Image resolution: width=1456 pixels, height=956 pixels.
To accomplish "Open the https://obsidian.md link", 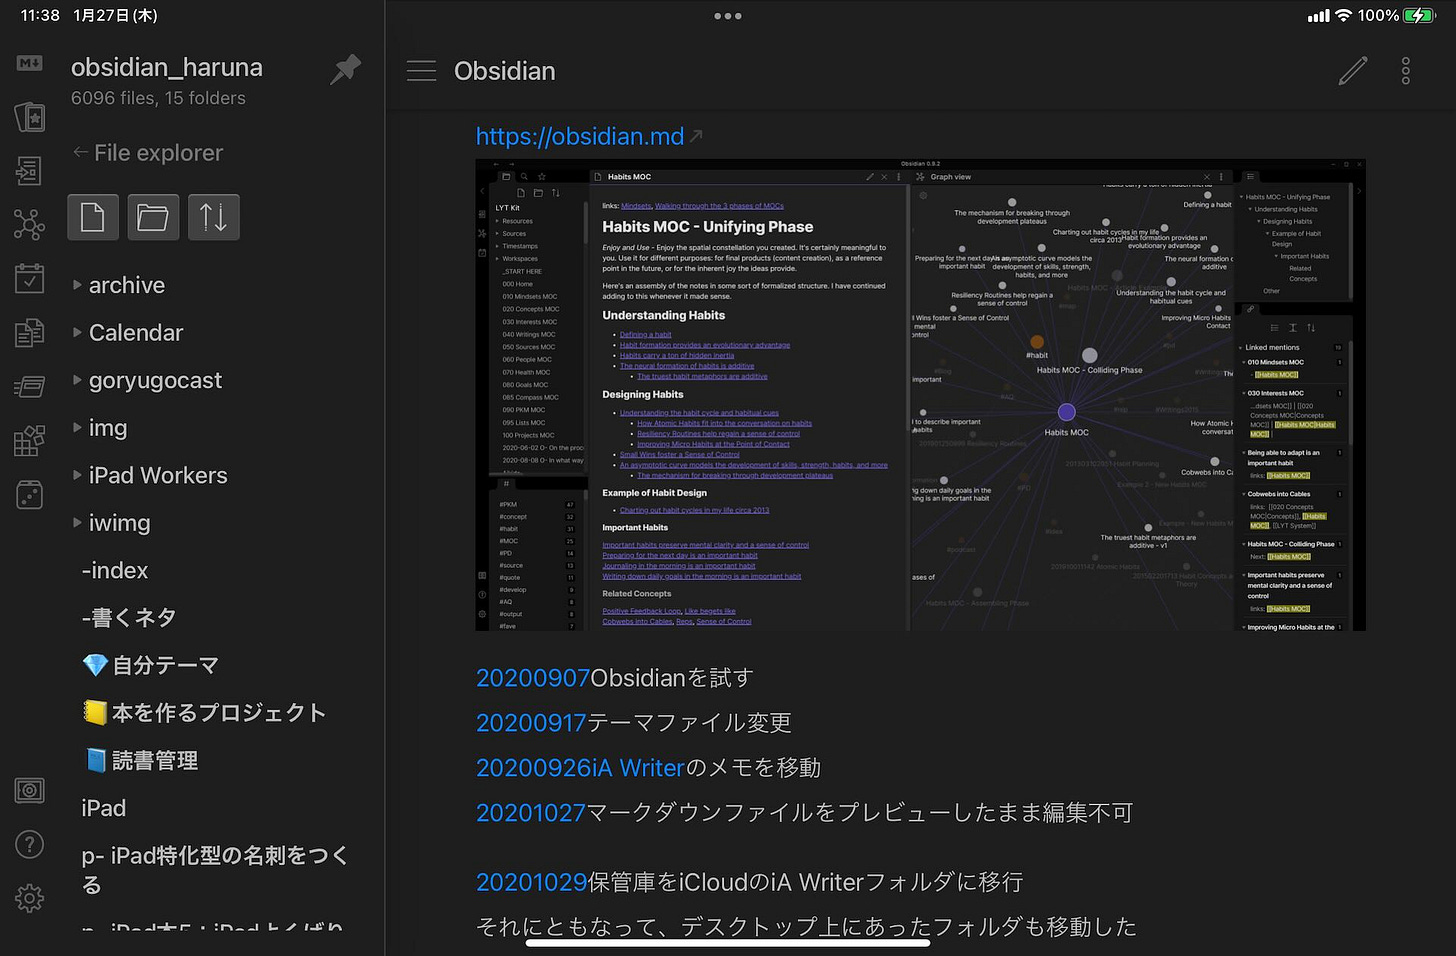I will [x=580, y=136].
